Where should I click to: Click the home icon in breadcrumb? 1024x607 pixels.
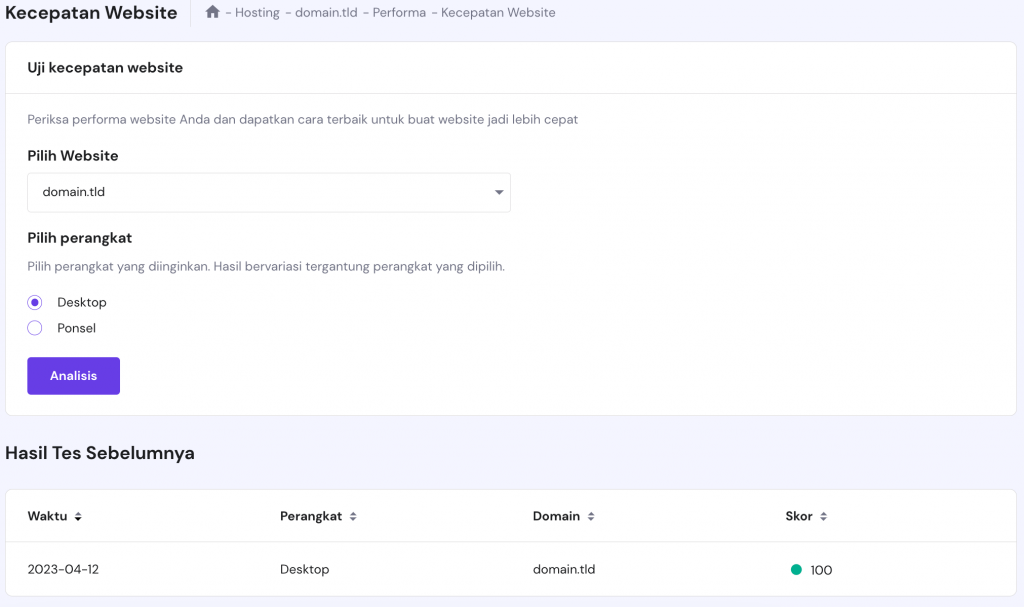tap(212, 13)
